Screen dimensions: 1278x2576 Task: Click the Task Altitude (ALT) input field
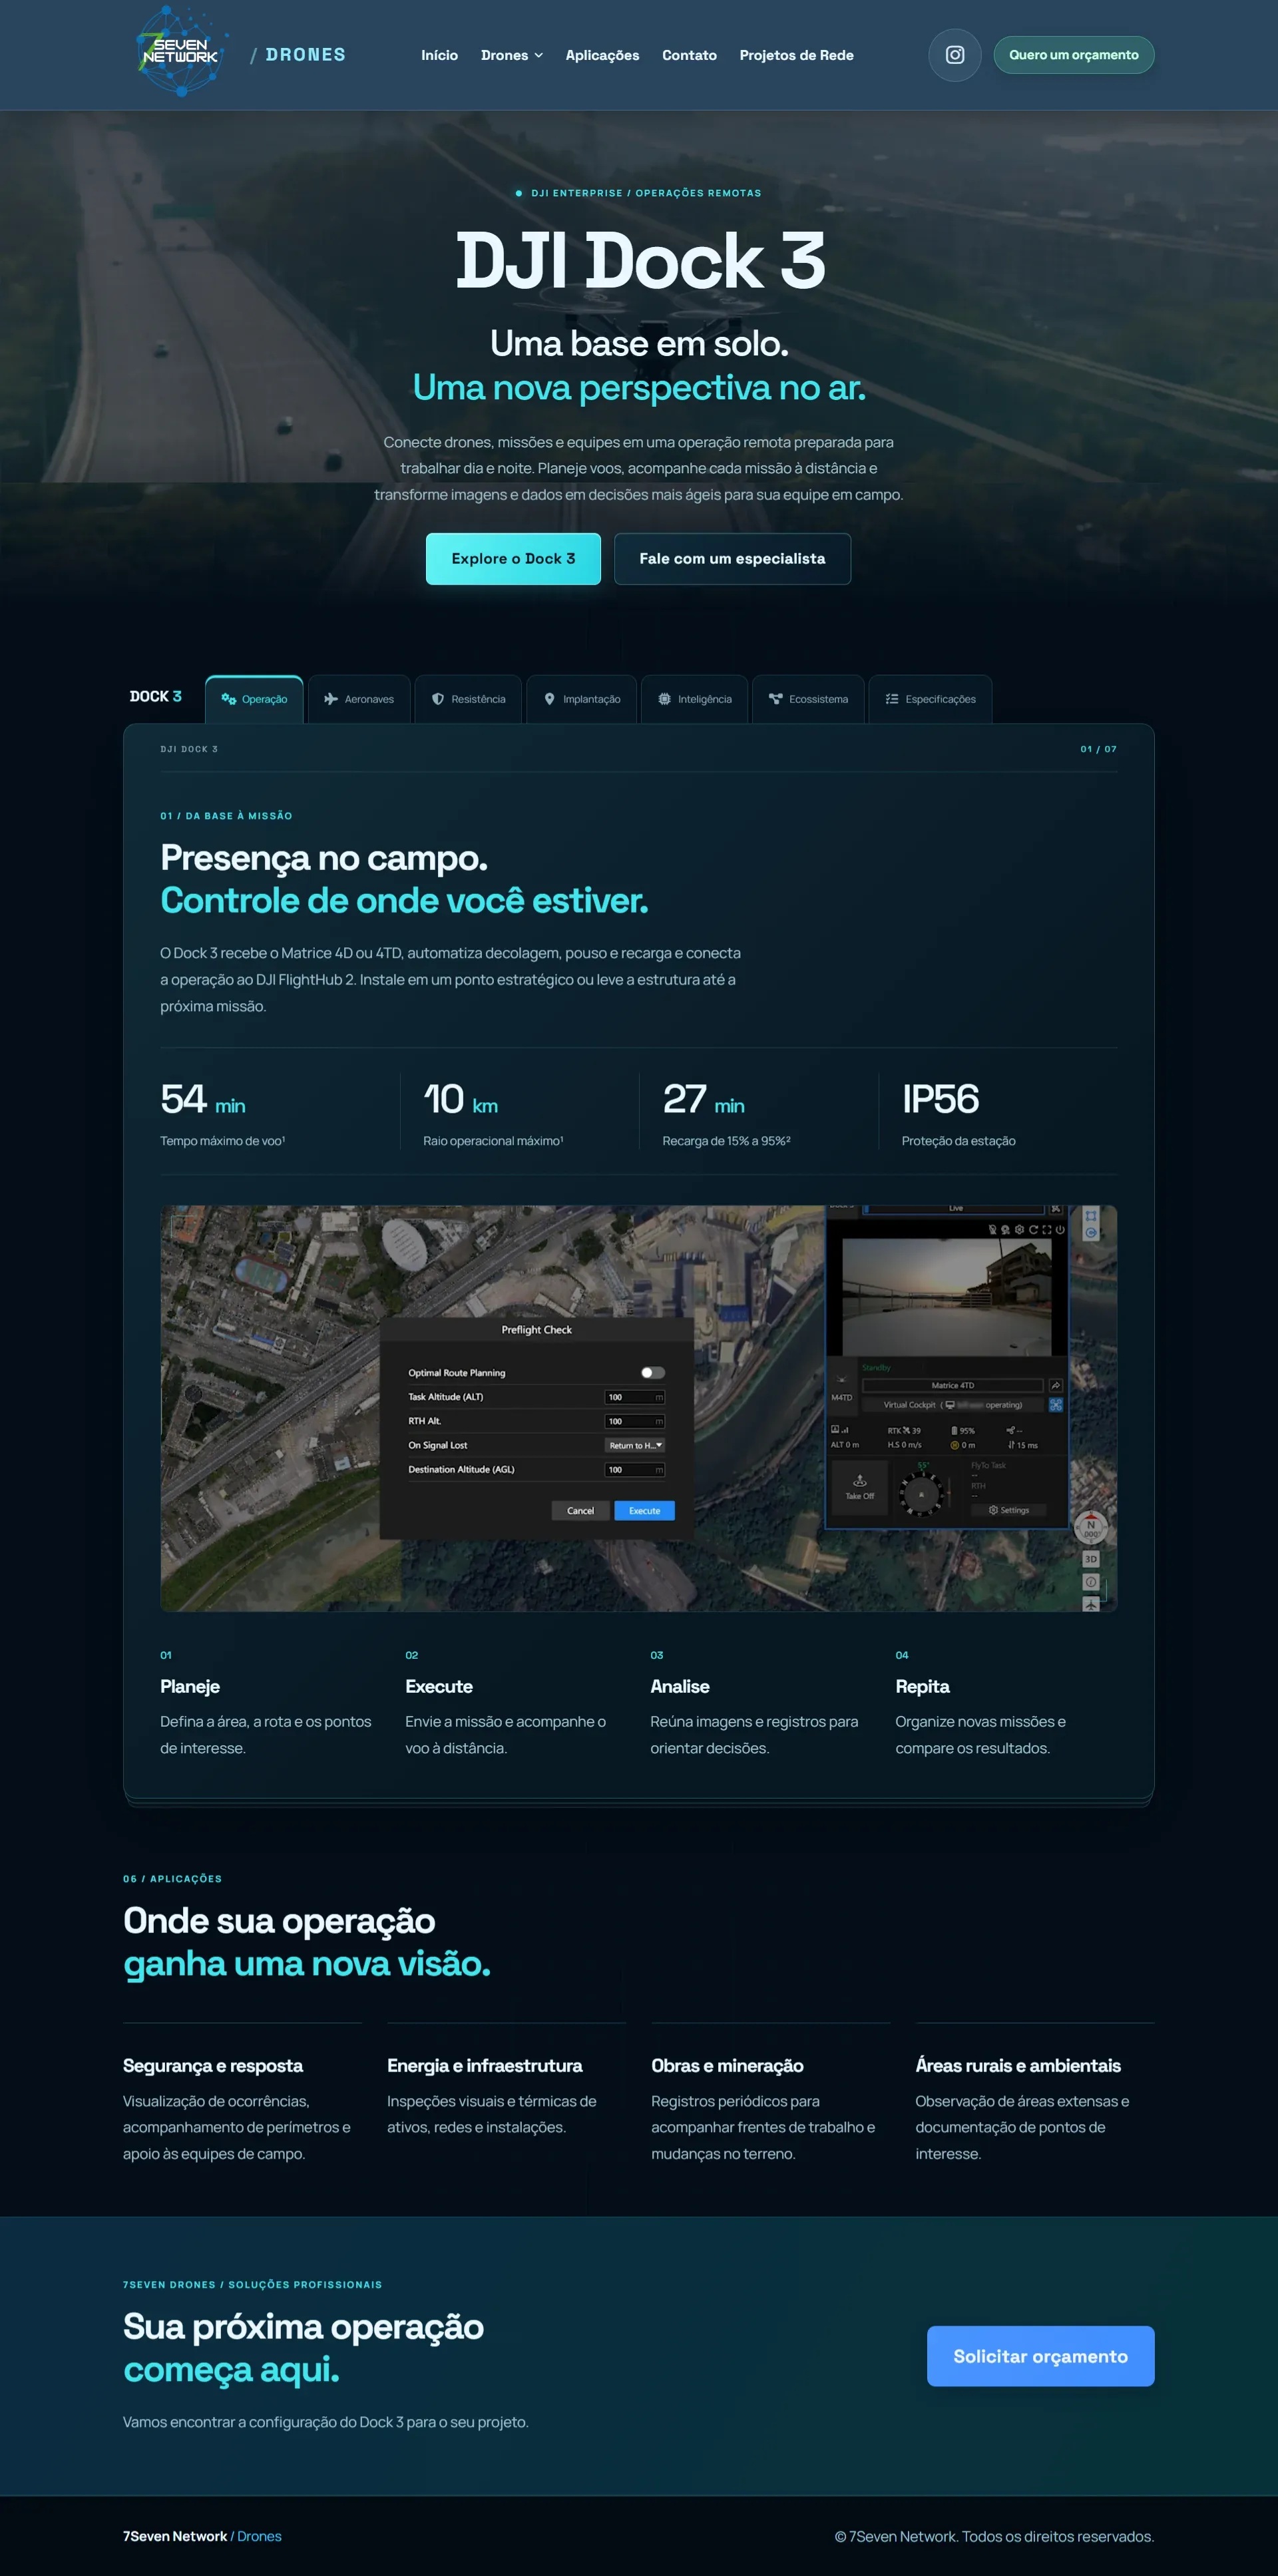(636, 1397)
